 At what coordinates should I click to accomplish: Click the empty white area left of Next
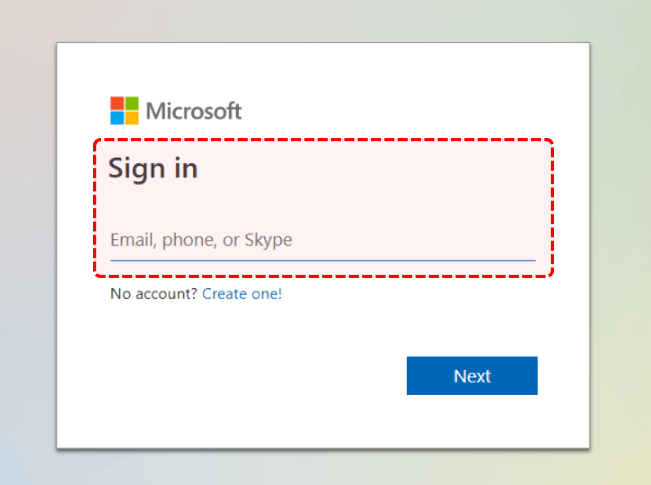(x=232, y=375)
